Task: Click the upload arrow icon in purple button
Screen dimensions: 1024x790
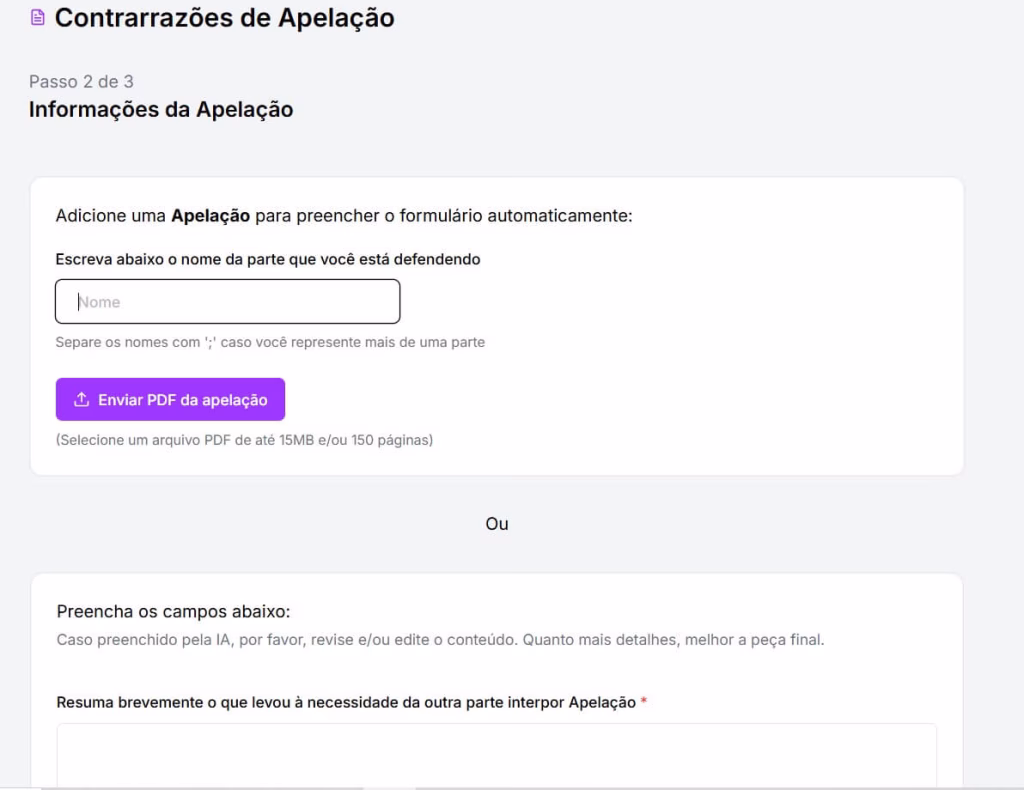Action: point(81,400)
